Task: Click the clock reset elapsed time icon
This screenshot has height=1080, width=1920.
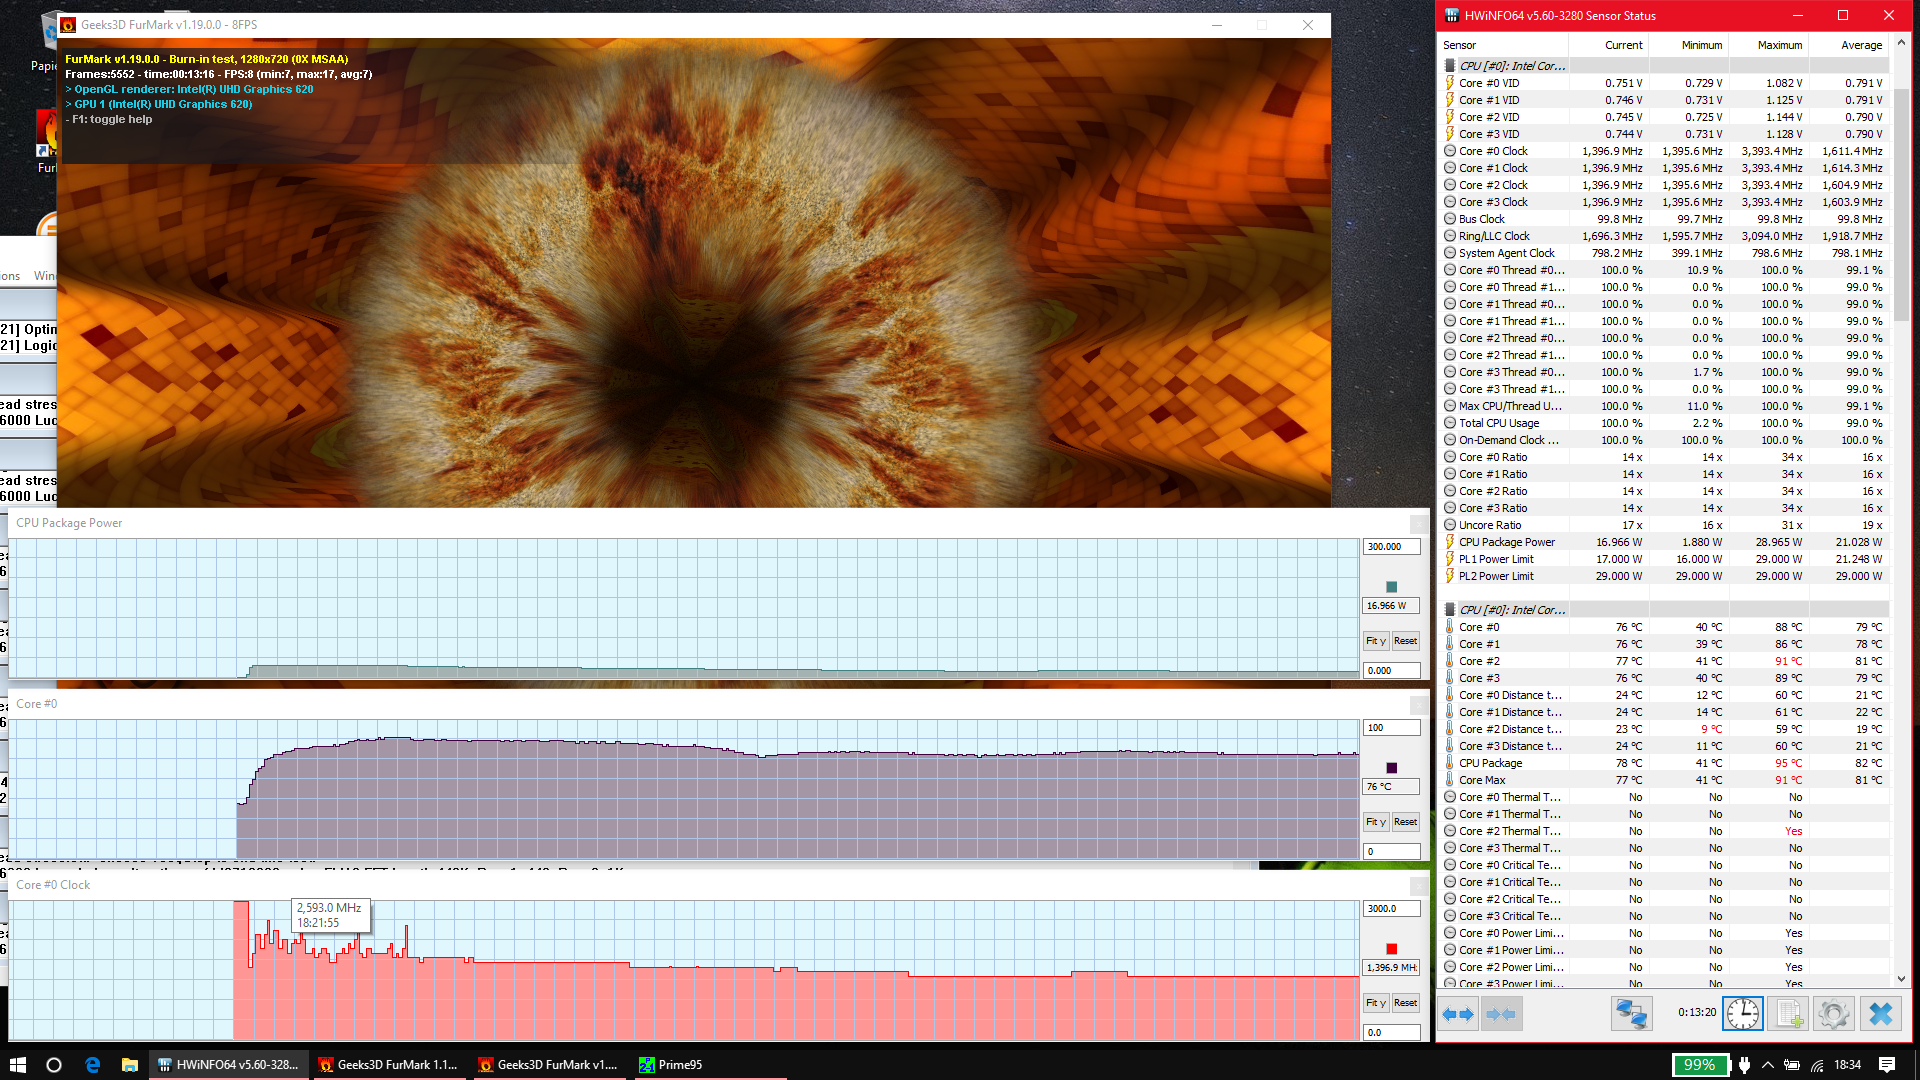Action: click(x=1742, y=1014)
